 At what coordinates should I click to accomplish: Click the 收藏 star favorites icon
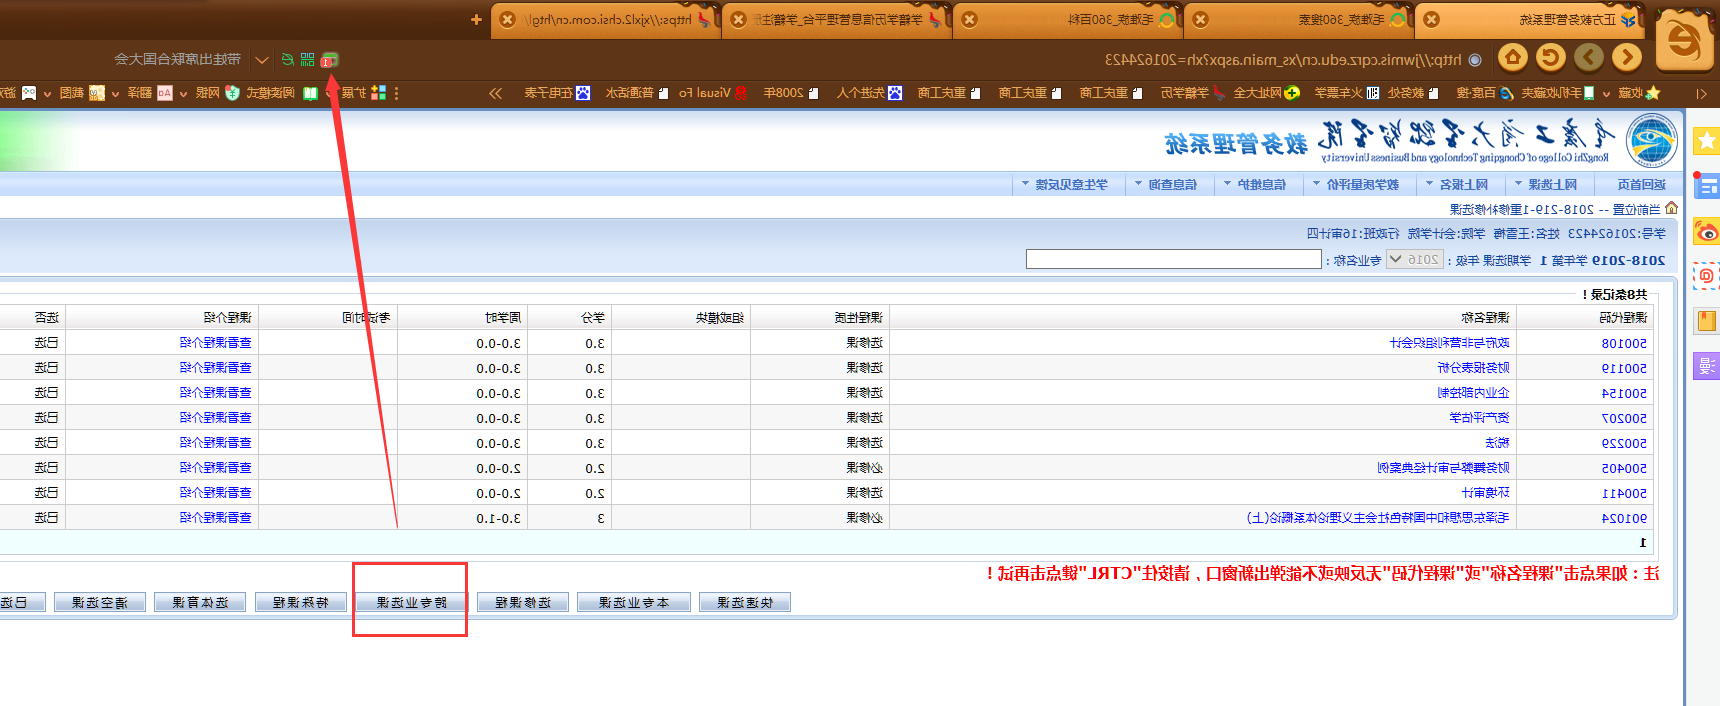pyautogui.click(x=1652, y=93)
